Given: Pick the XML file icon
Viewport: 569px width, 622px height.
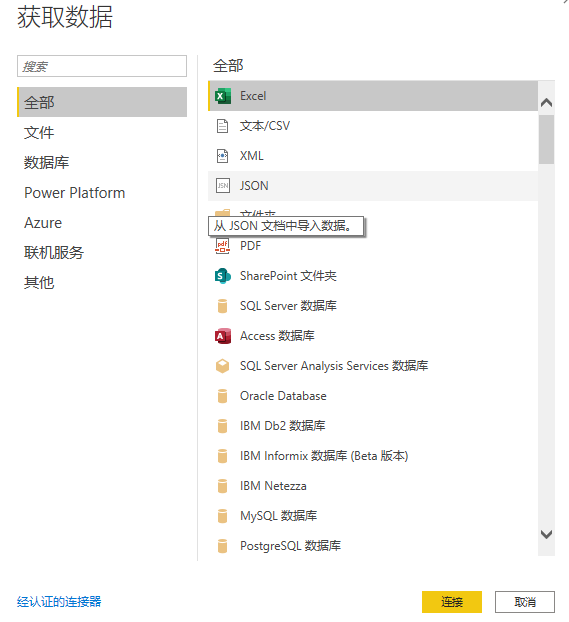Looking at the screenshot, I should pos(222,156).
